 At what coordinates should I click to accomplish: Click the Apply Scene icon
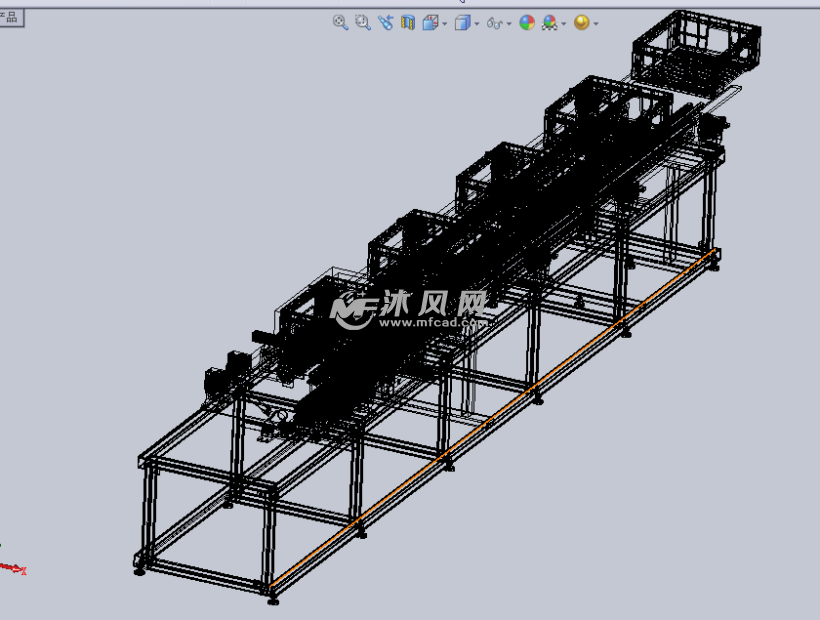coord(550,22)
